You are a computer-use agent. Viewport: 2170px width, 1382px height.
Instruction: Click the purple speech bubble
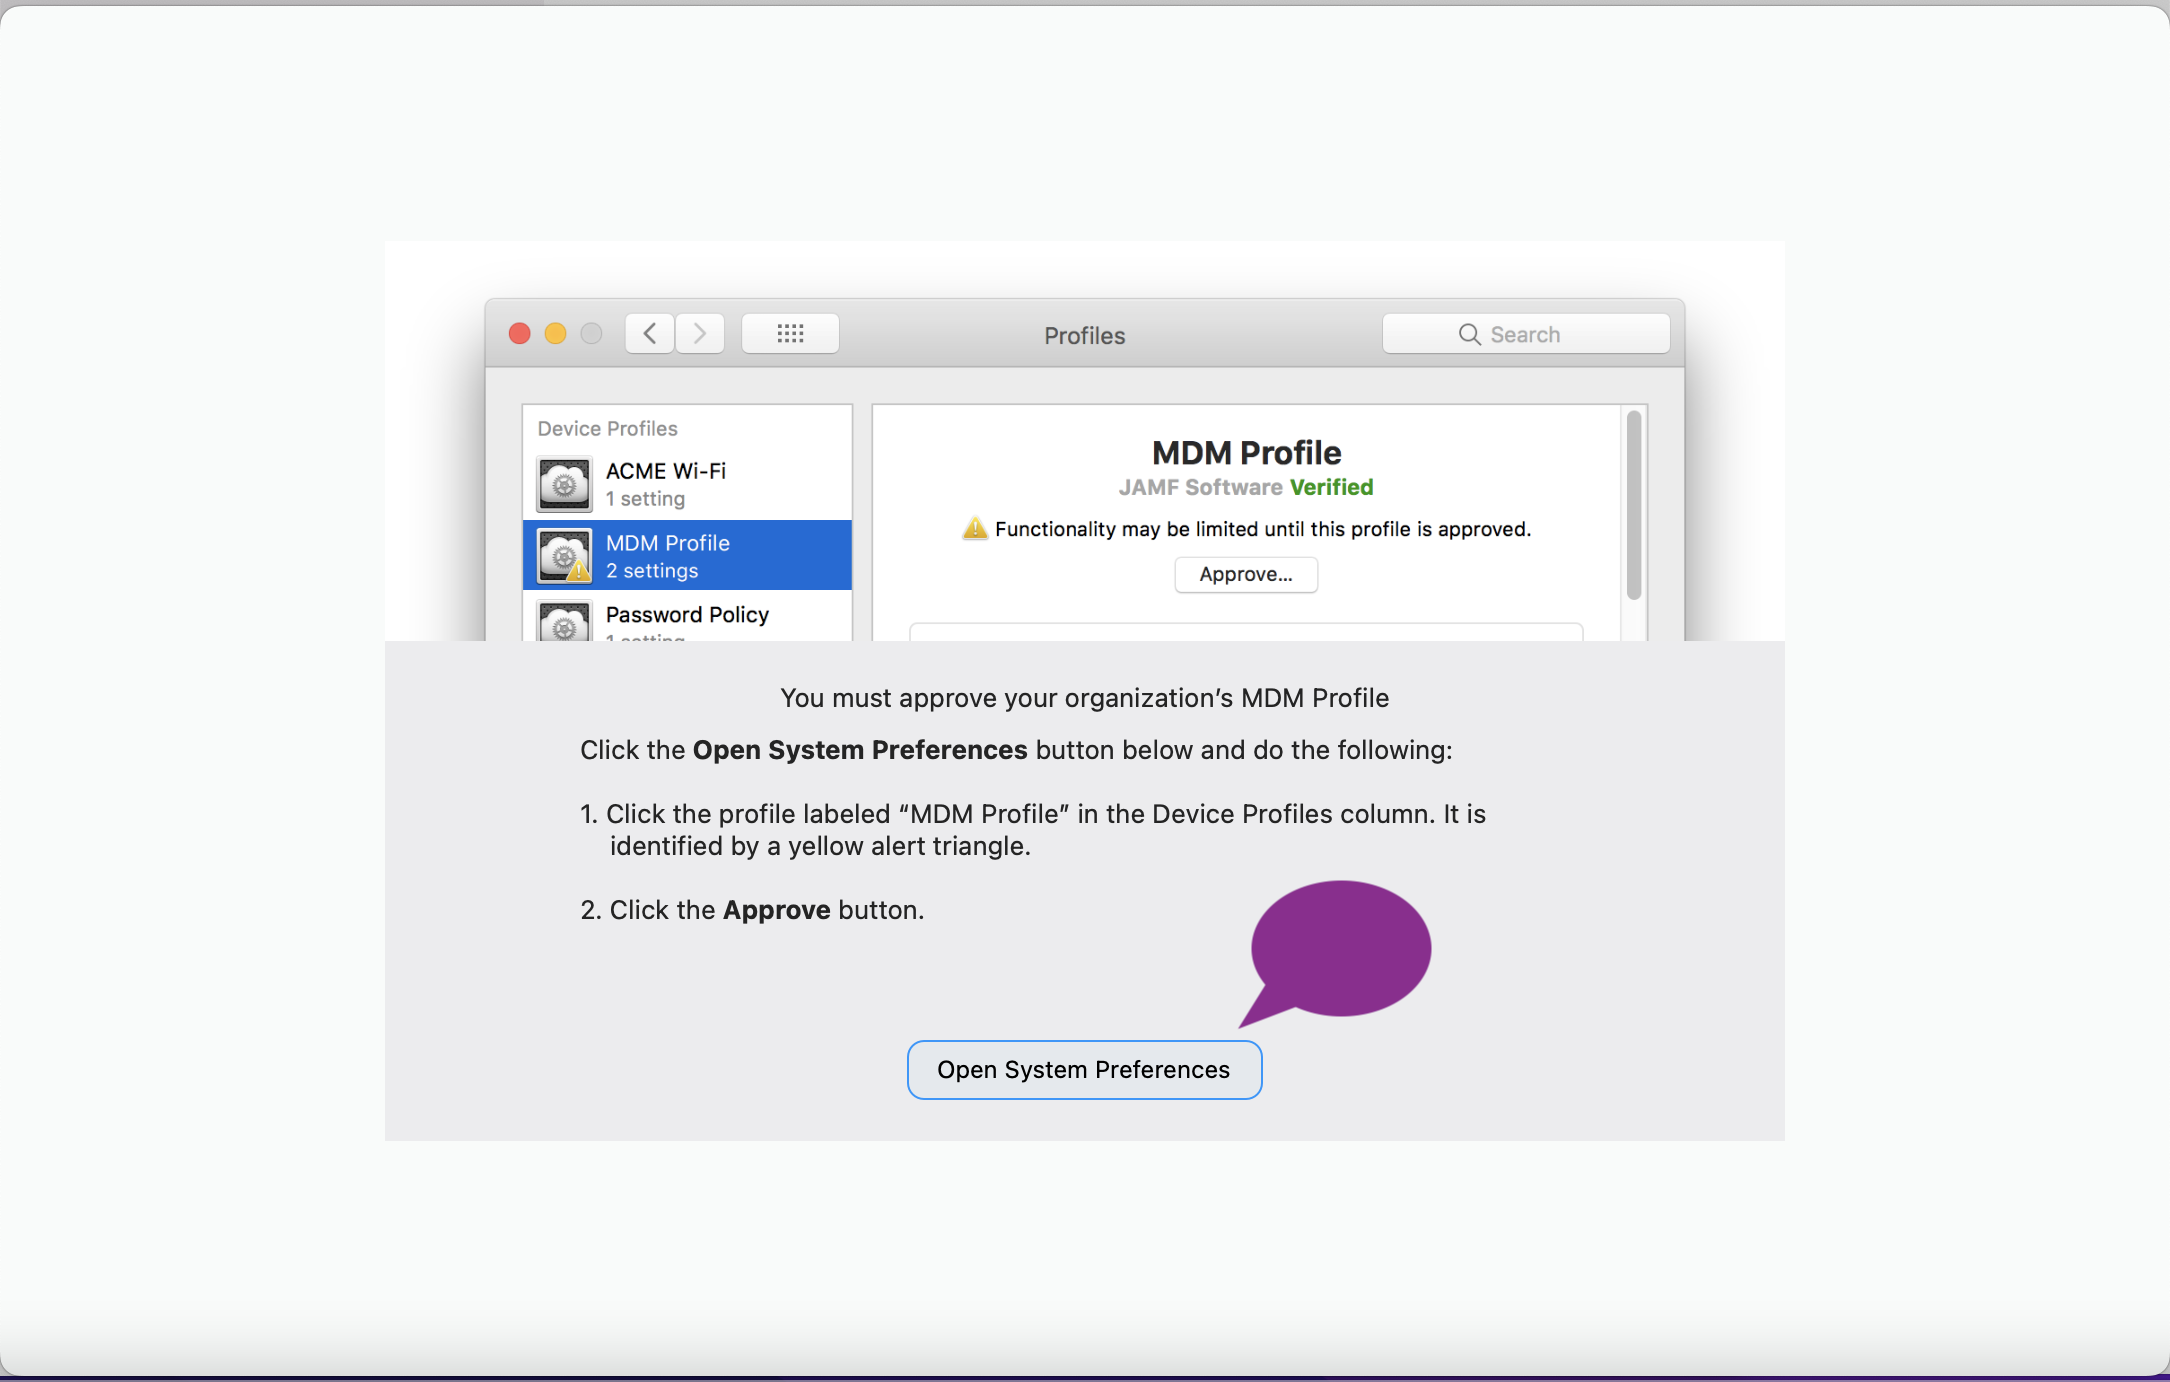point(1341,947)
